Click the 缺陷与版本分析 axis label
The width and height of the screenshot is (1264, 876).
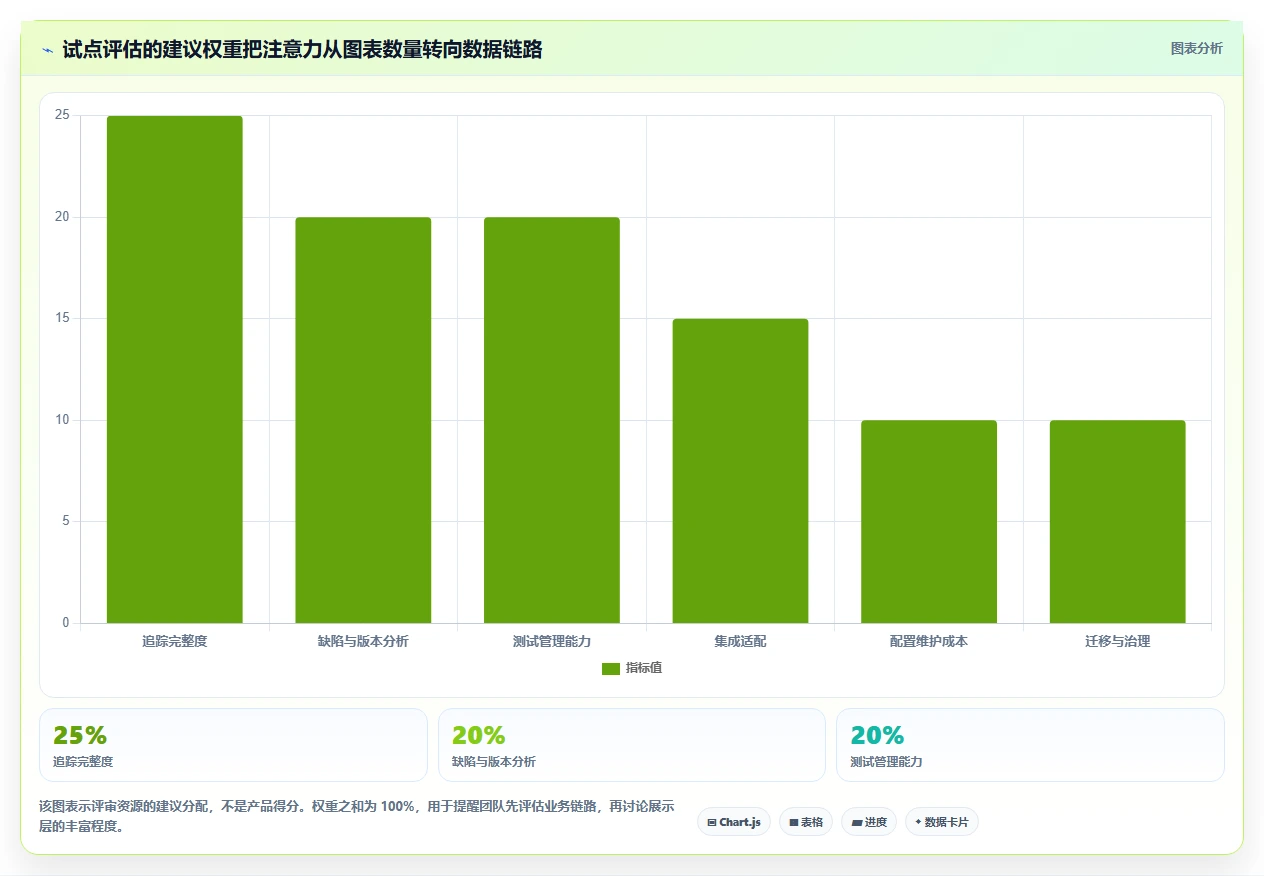(363, 641)
